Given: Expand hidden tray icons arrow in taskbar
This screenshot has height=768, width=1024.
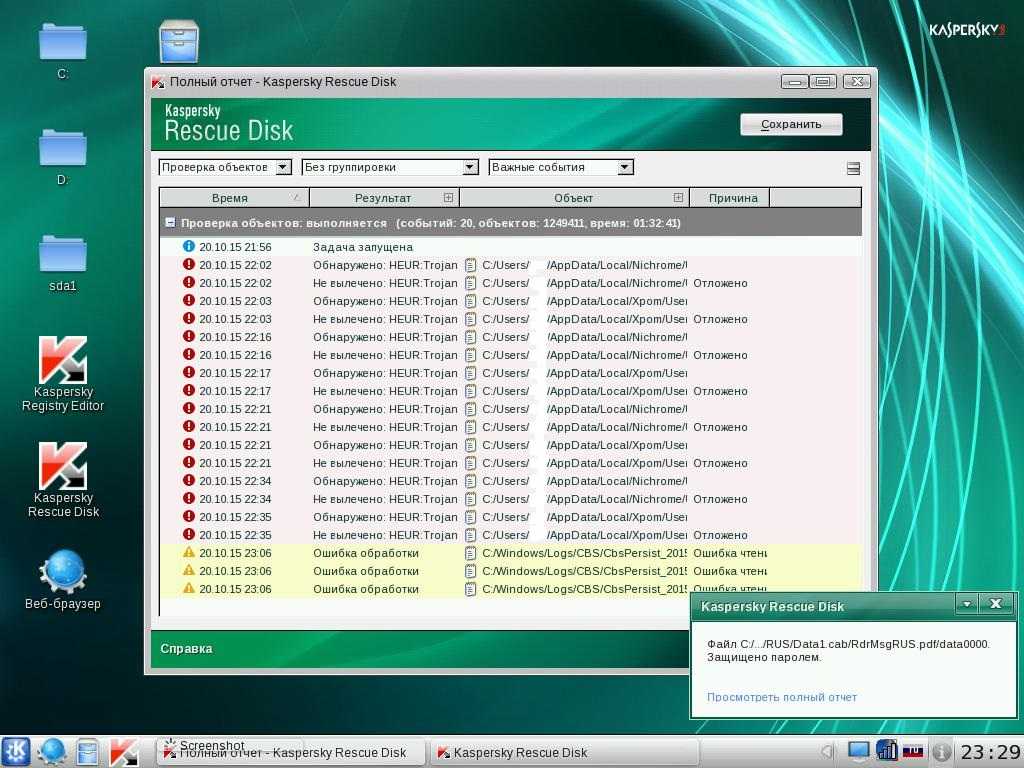Looking at the screenshot, I should (x=827, y=752).
